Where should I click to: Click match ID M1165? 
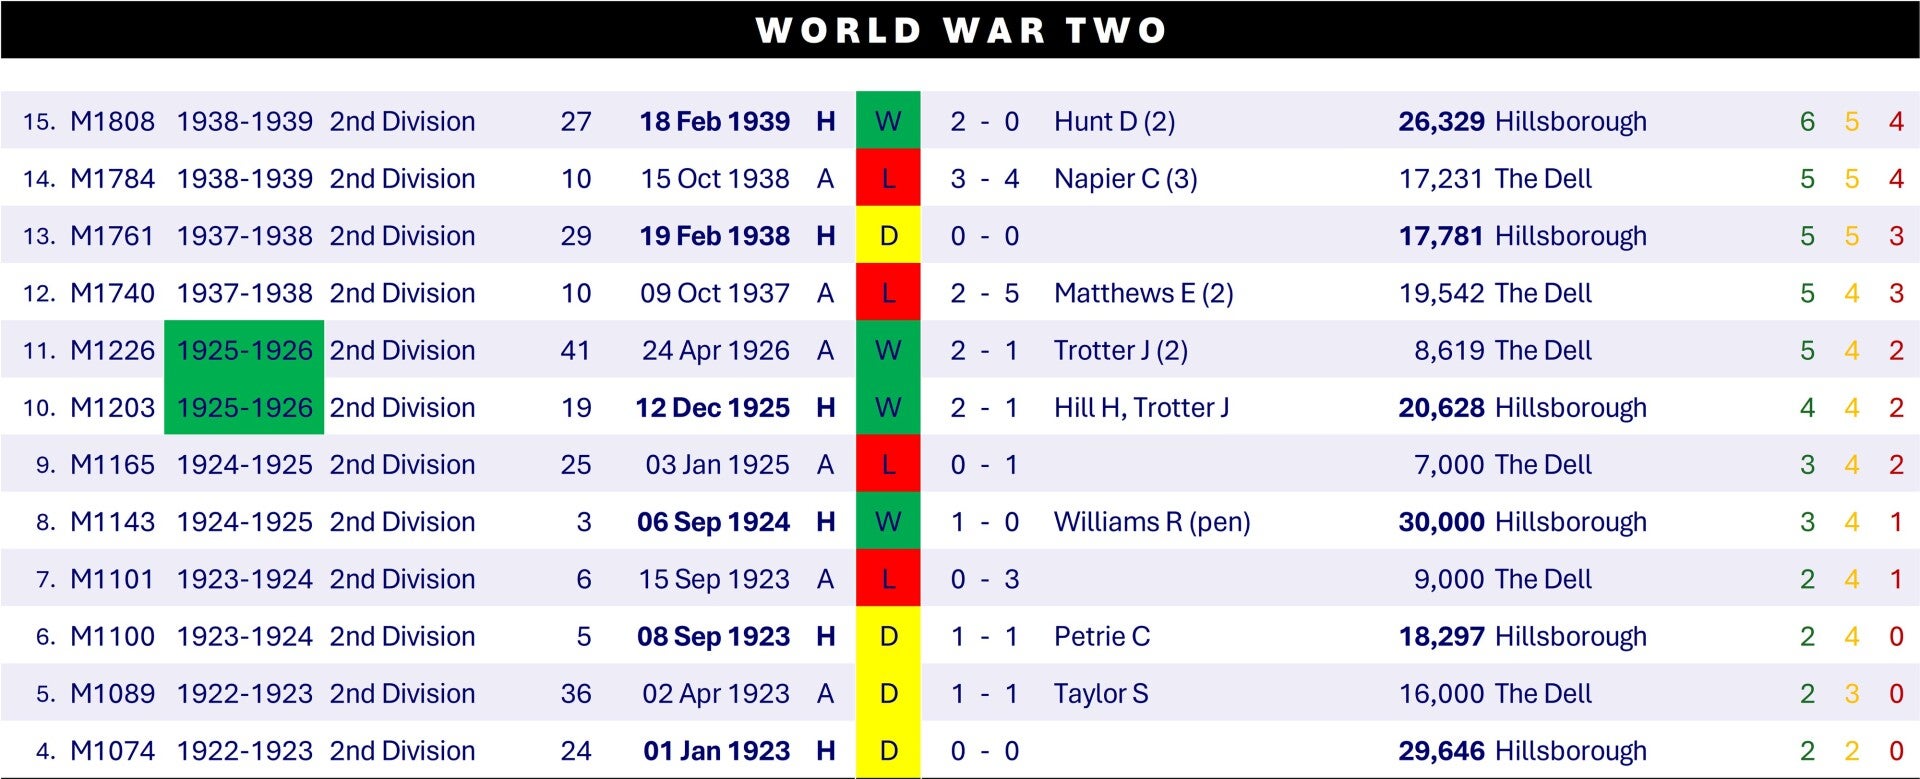[x=112, y=465]
